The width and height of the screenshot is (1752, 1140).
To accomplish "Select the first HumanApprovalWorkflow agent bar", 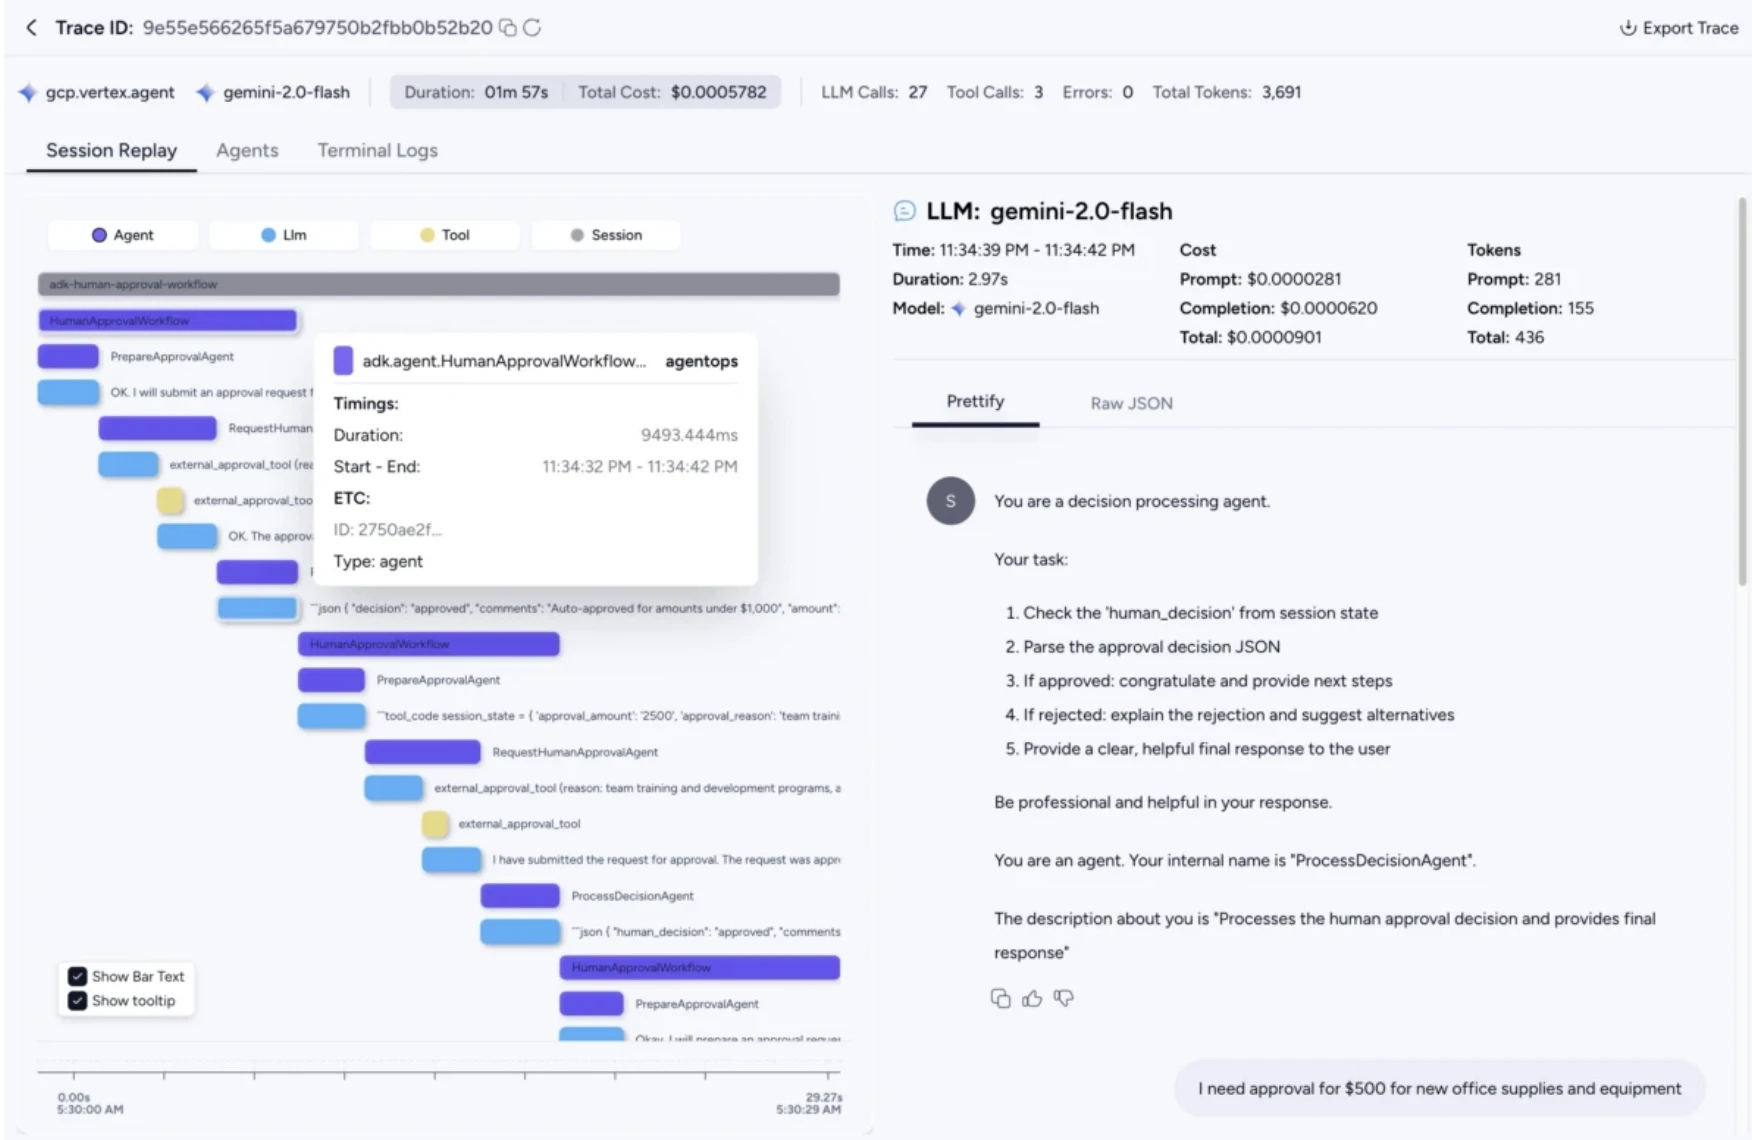I will [x=167, y=320].
